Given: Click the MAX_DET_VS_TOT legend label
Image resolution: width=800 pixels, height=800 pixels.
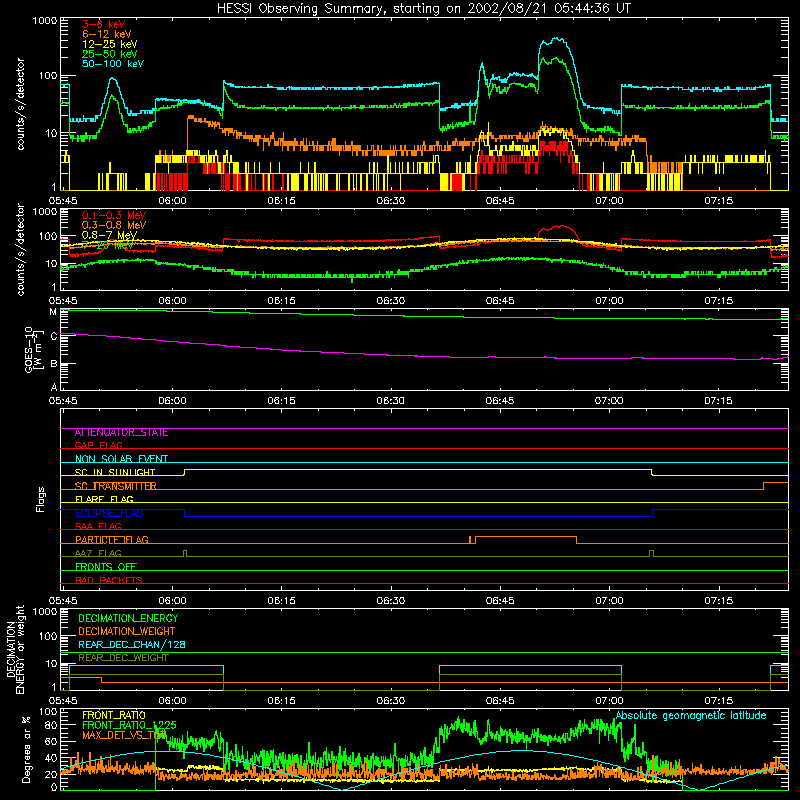Looking at the screenshot, I should coord(124,735).
